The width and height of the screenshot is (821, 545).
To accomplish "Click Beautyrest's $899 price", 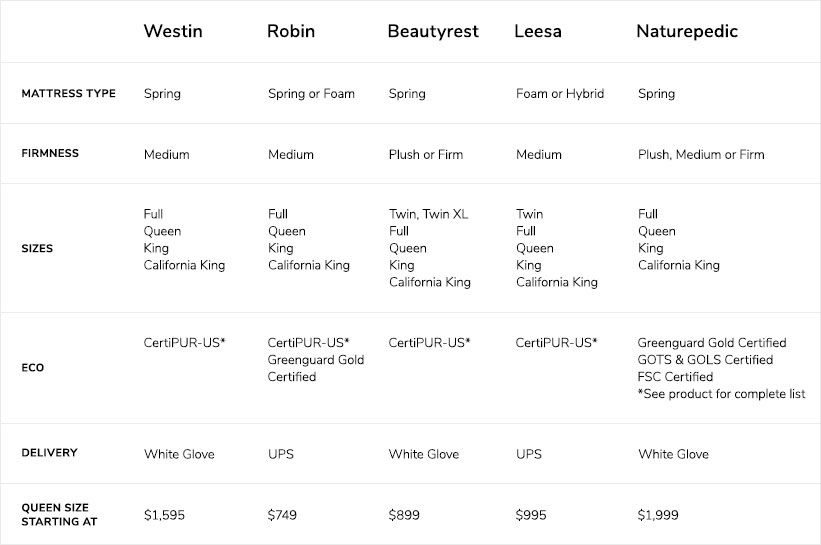I will (x=404, y=515).
